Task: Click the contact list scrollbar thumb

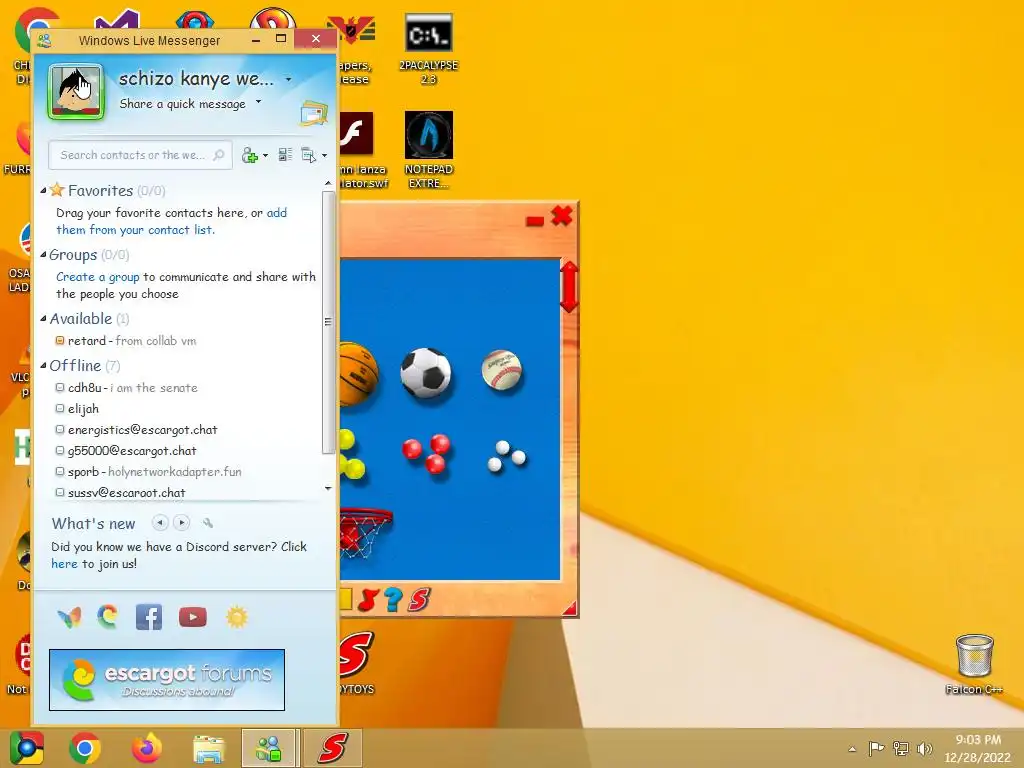Action: point(328,322)
